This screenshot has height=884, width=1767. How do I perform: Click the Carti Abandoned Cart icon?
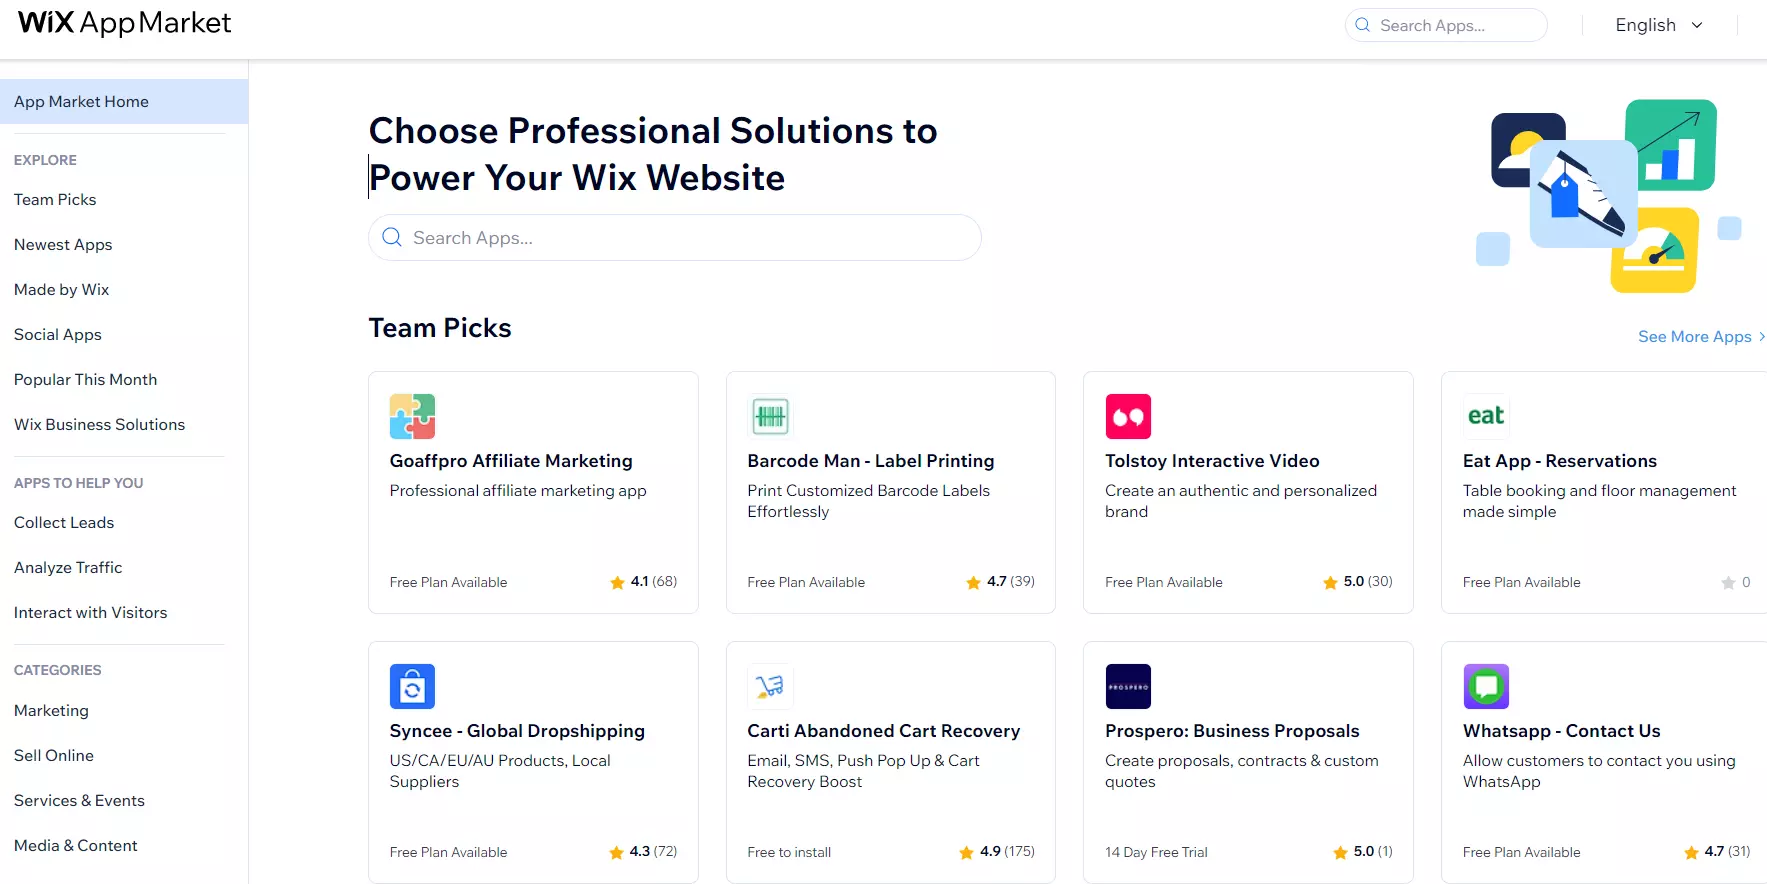pyautogui.click(x=770, y=687)
